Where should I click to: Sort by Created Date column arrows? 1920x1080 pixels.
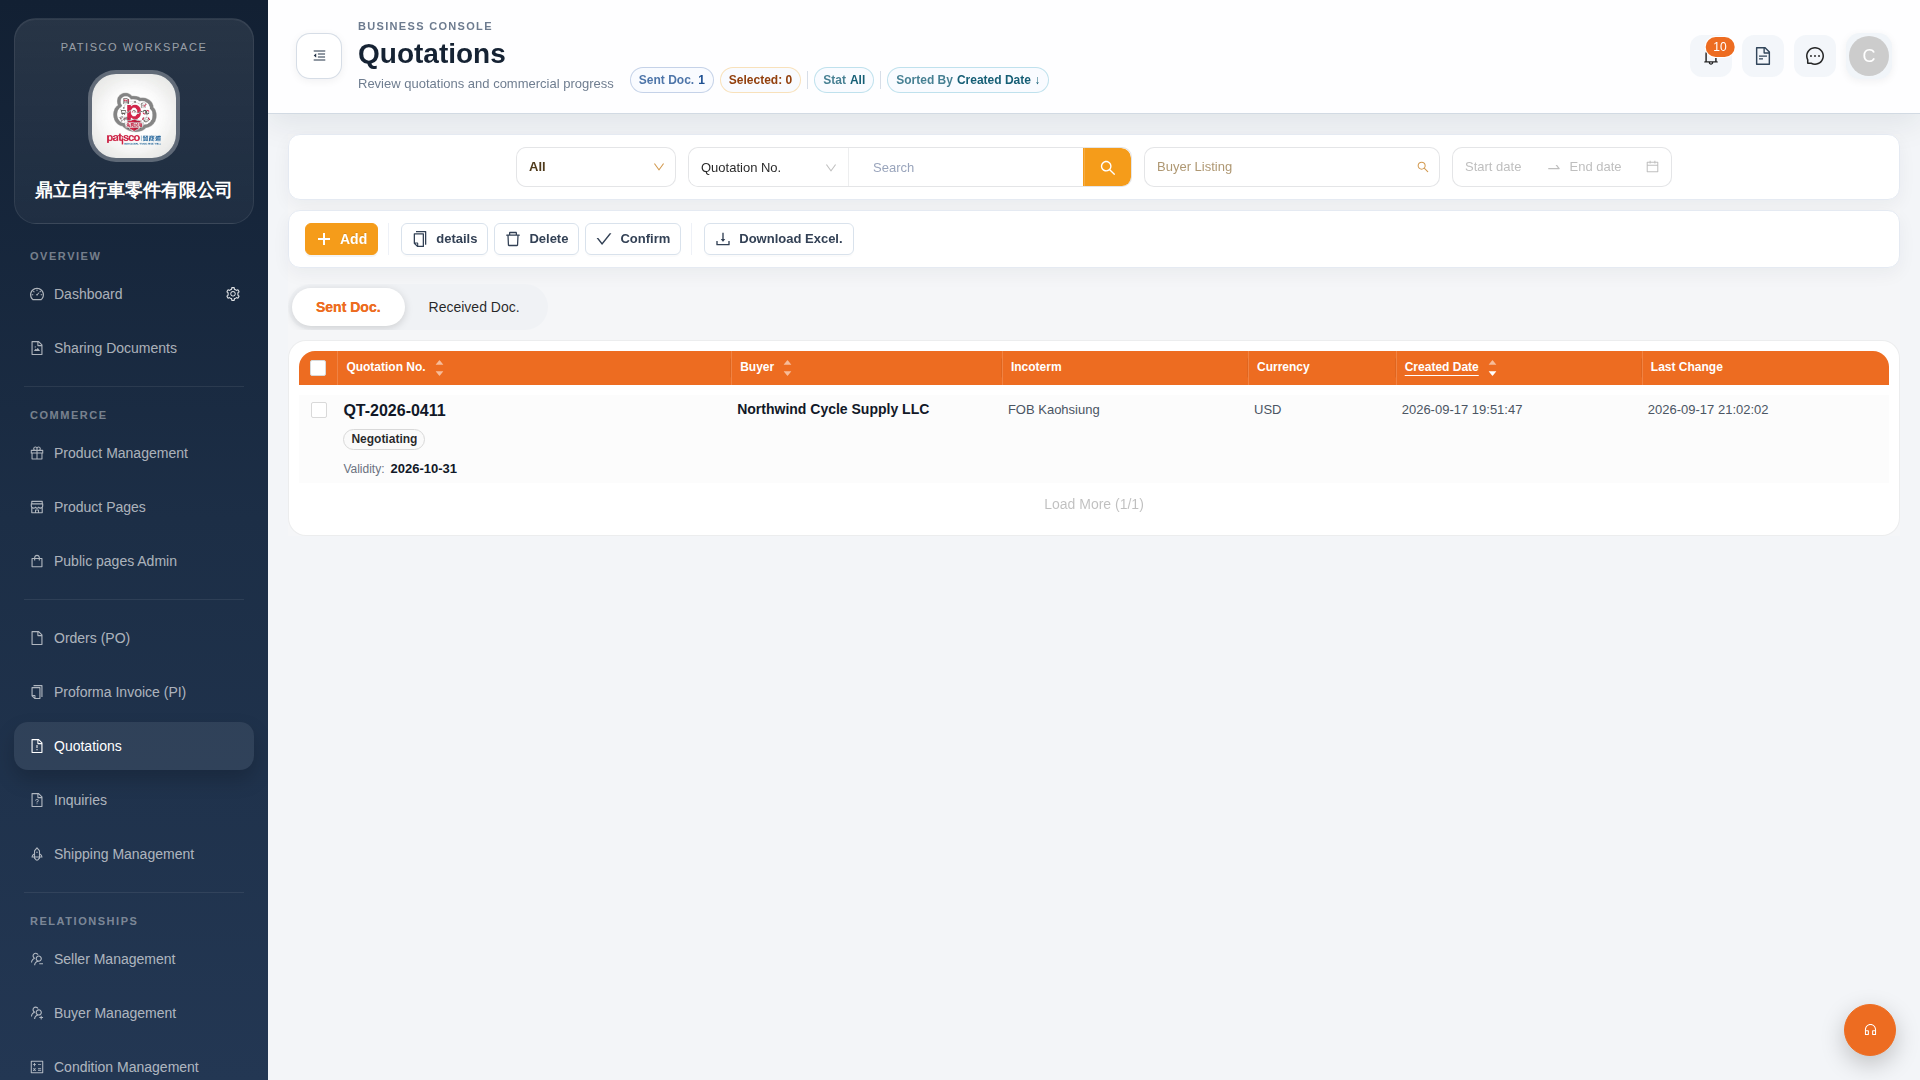[1492, 368]
